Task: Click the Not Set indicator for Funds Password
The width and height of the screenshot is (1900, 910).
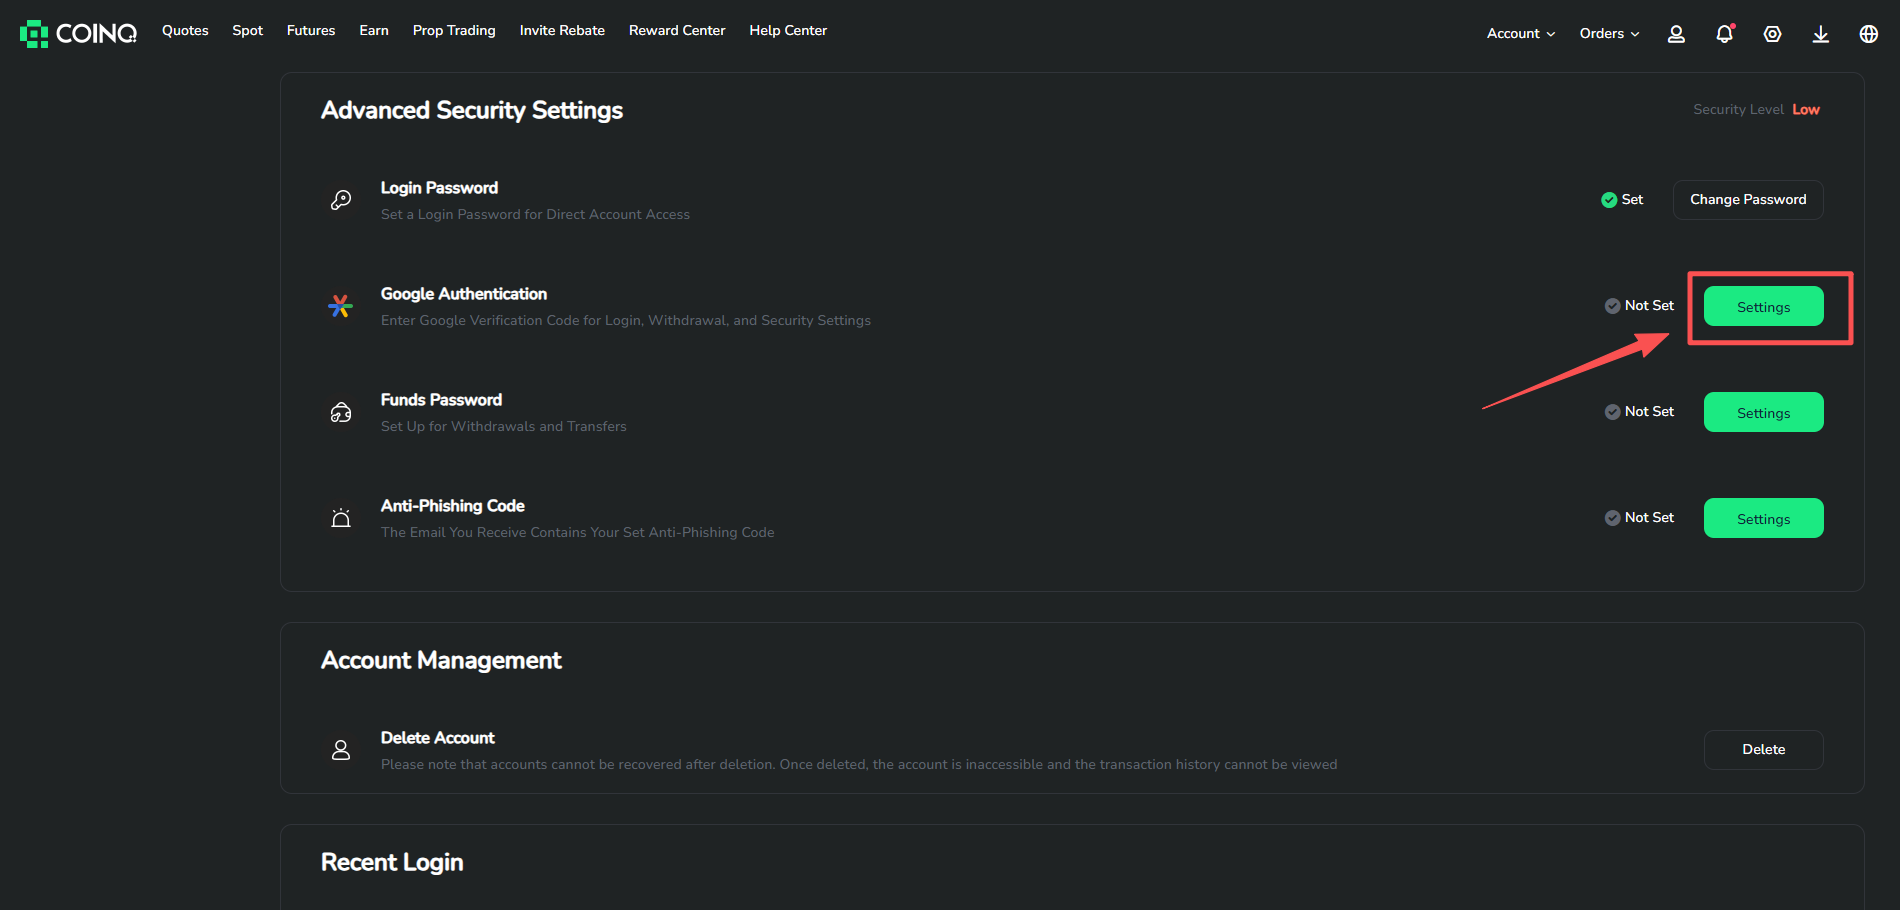Action: coord(1638,411)
